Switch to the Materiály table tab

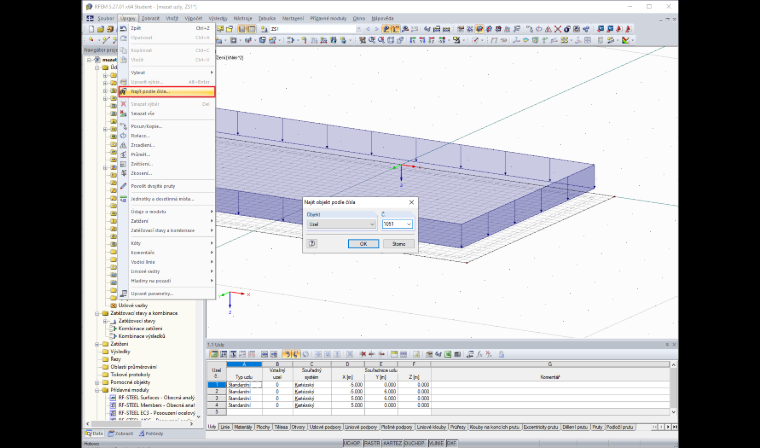[243, 427]
